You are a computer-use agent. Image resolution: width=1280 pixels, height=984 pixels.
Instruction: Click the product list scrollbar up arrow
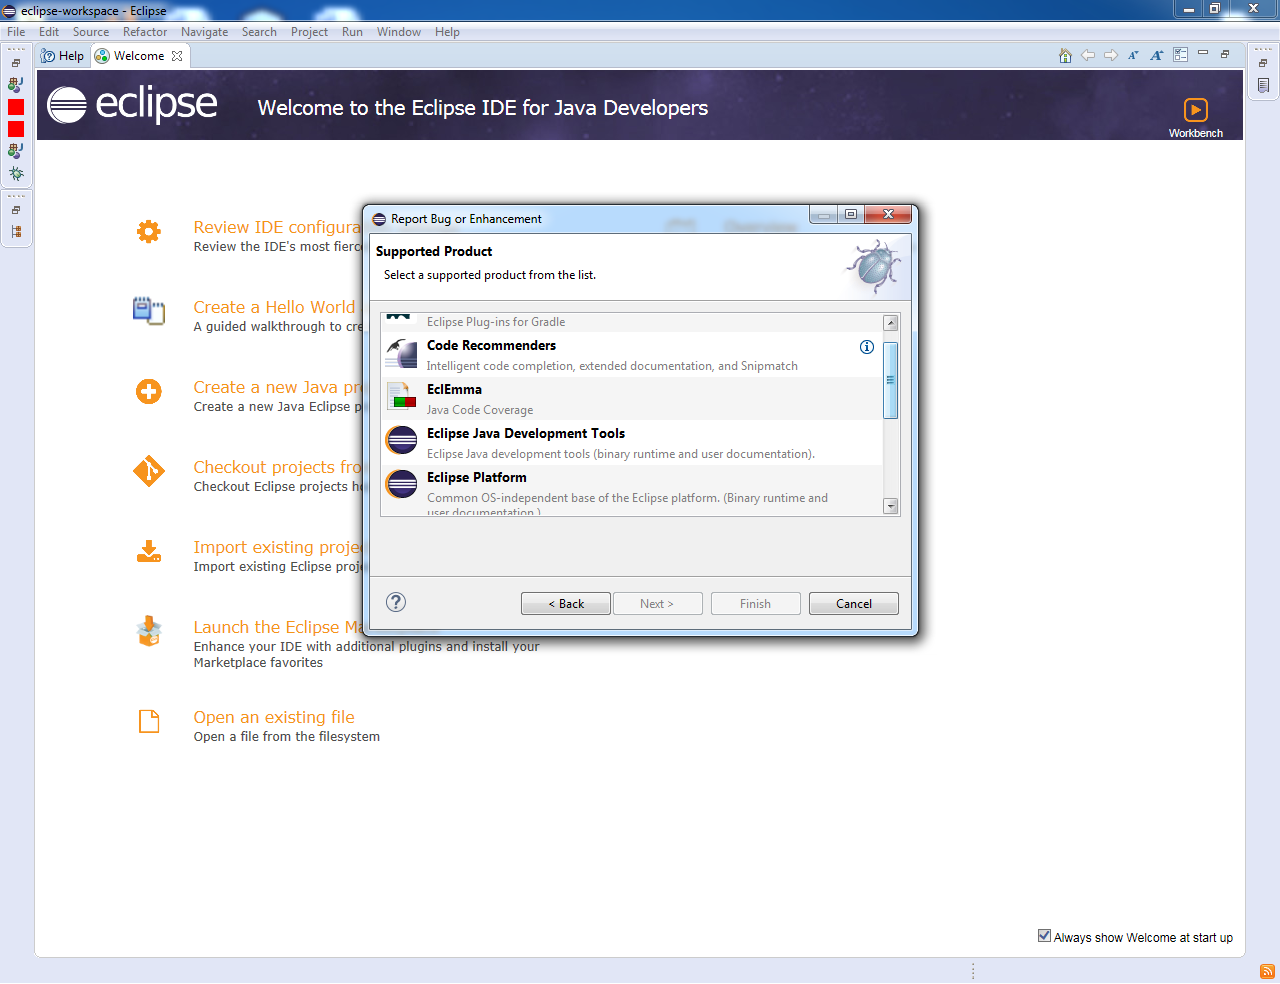tap(891, 323)
